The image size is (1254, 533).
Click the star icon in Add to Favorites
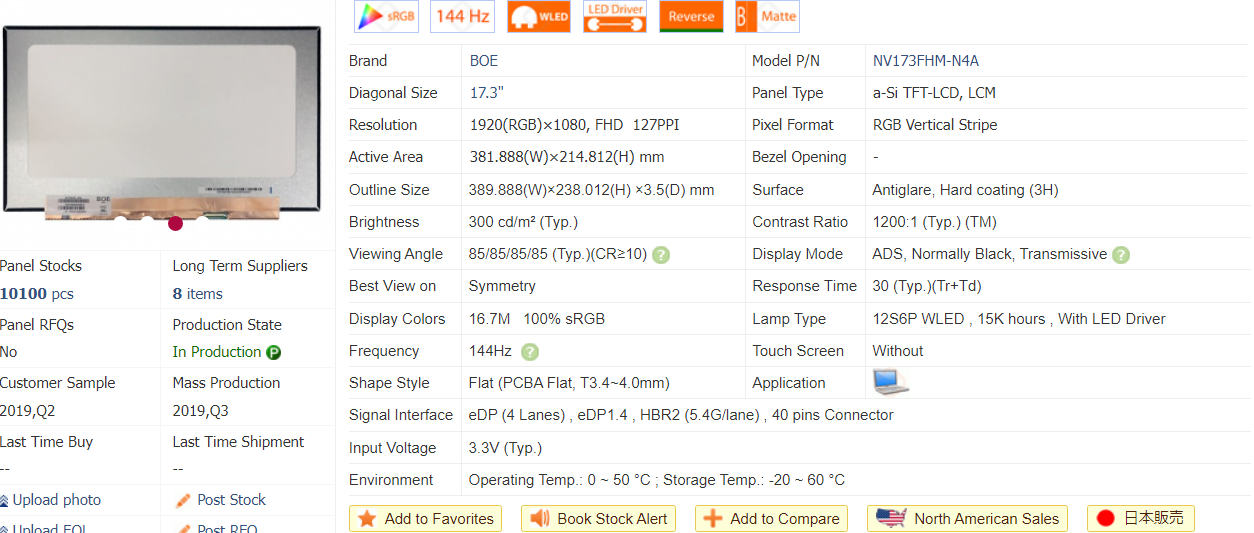click(367, 518)
